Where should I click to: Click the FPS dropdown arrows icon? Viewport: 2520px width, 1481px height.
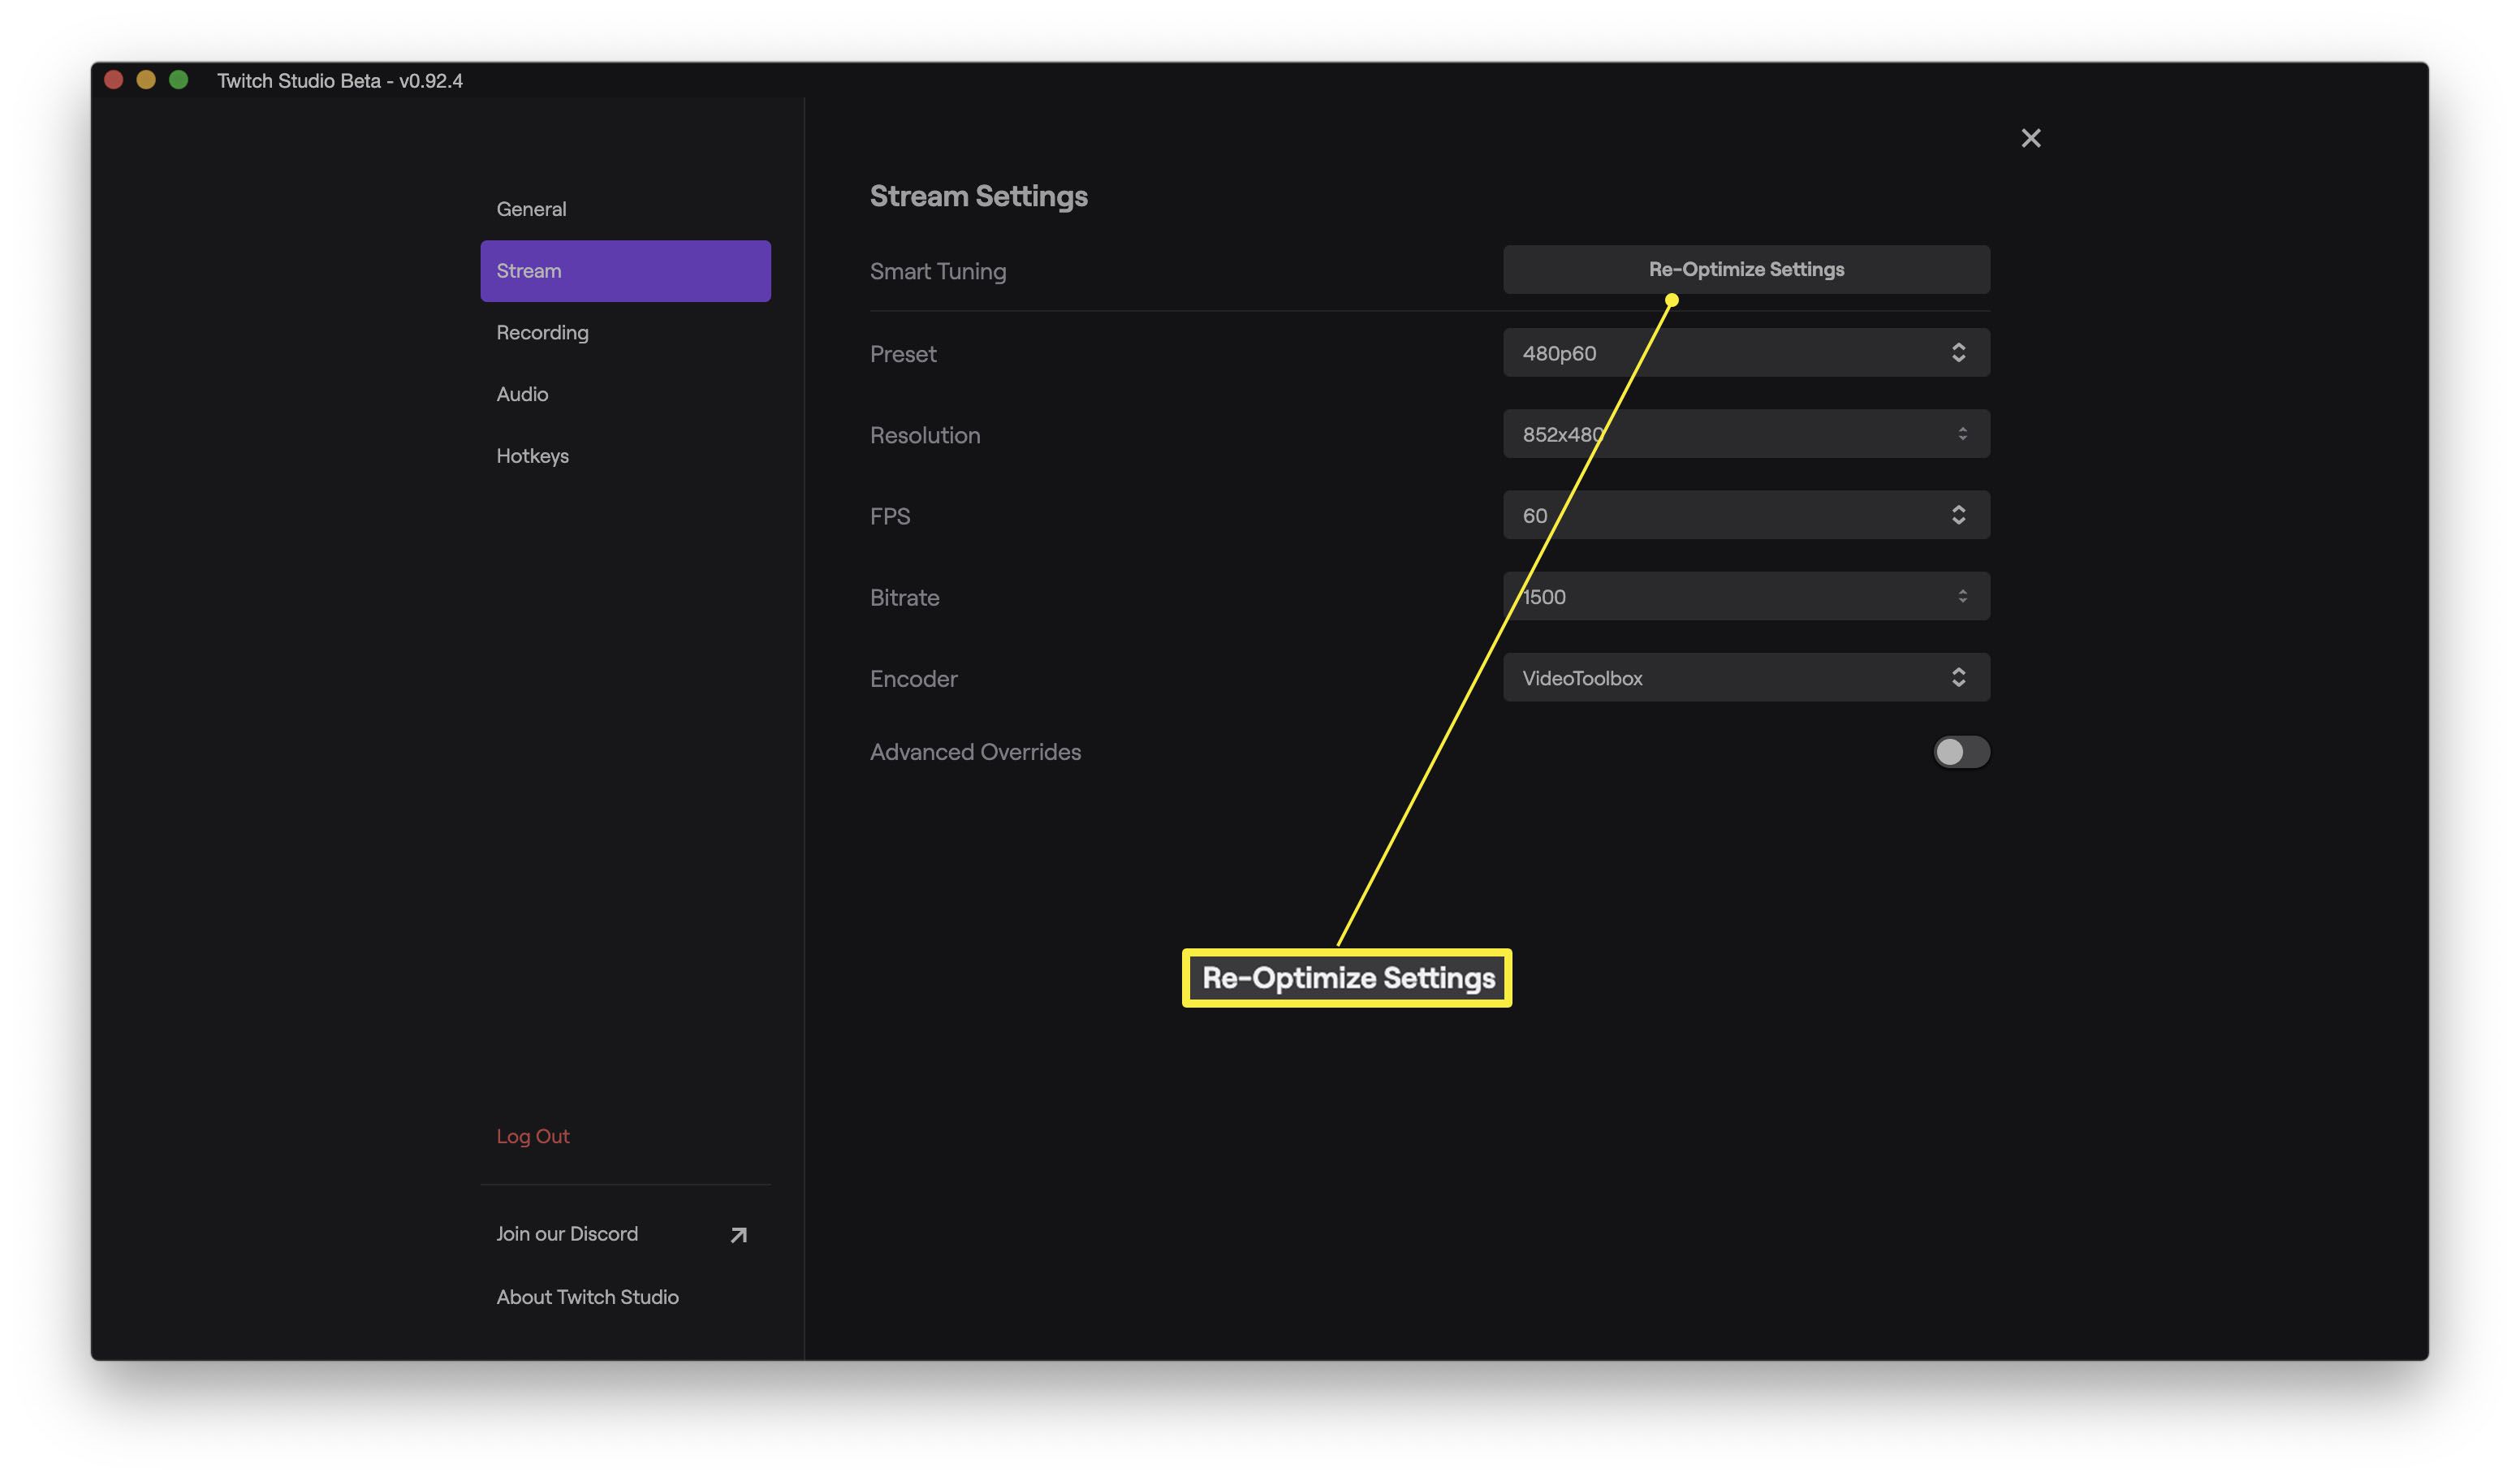tap(1958, 515)
